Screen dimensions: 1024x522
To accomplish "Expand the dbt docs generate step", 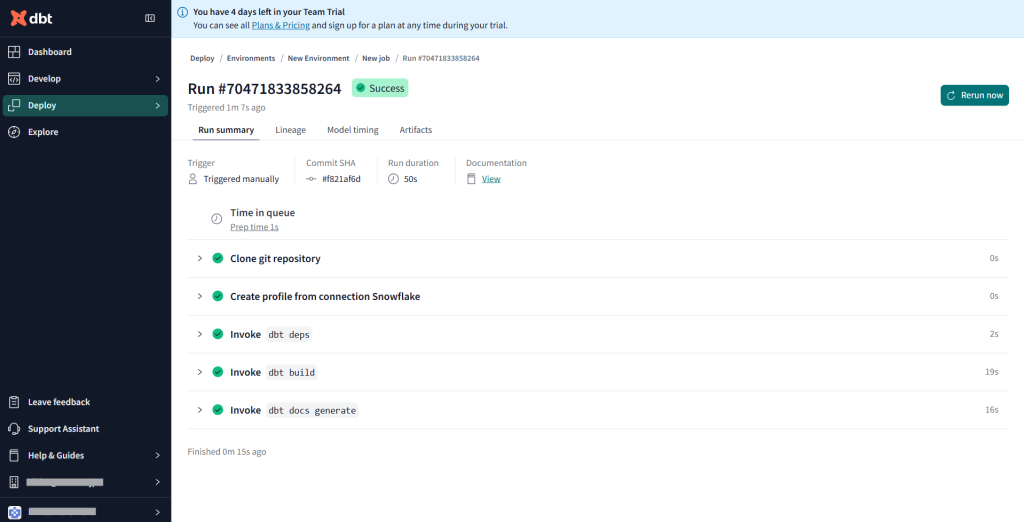I will pyautogui.click(x=200, y=410).
